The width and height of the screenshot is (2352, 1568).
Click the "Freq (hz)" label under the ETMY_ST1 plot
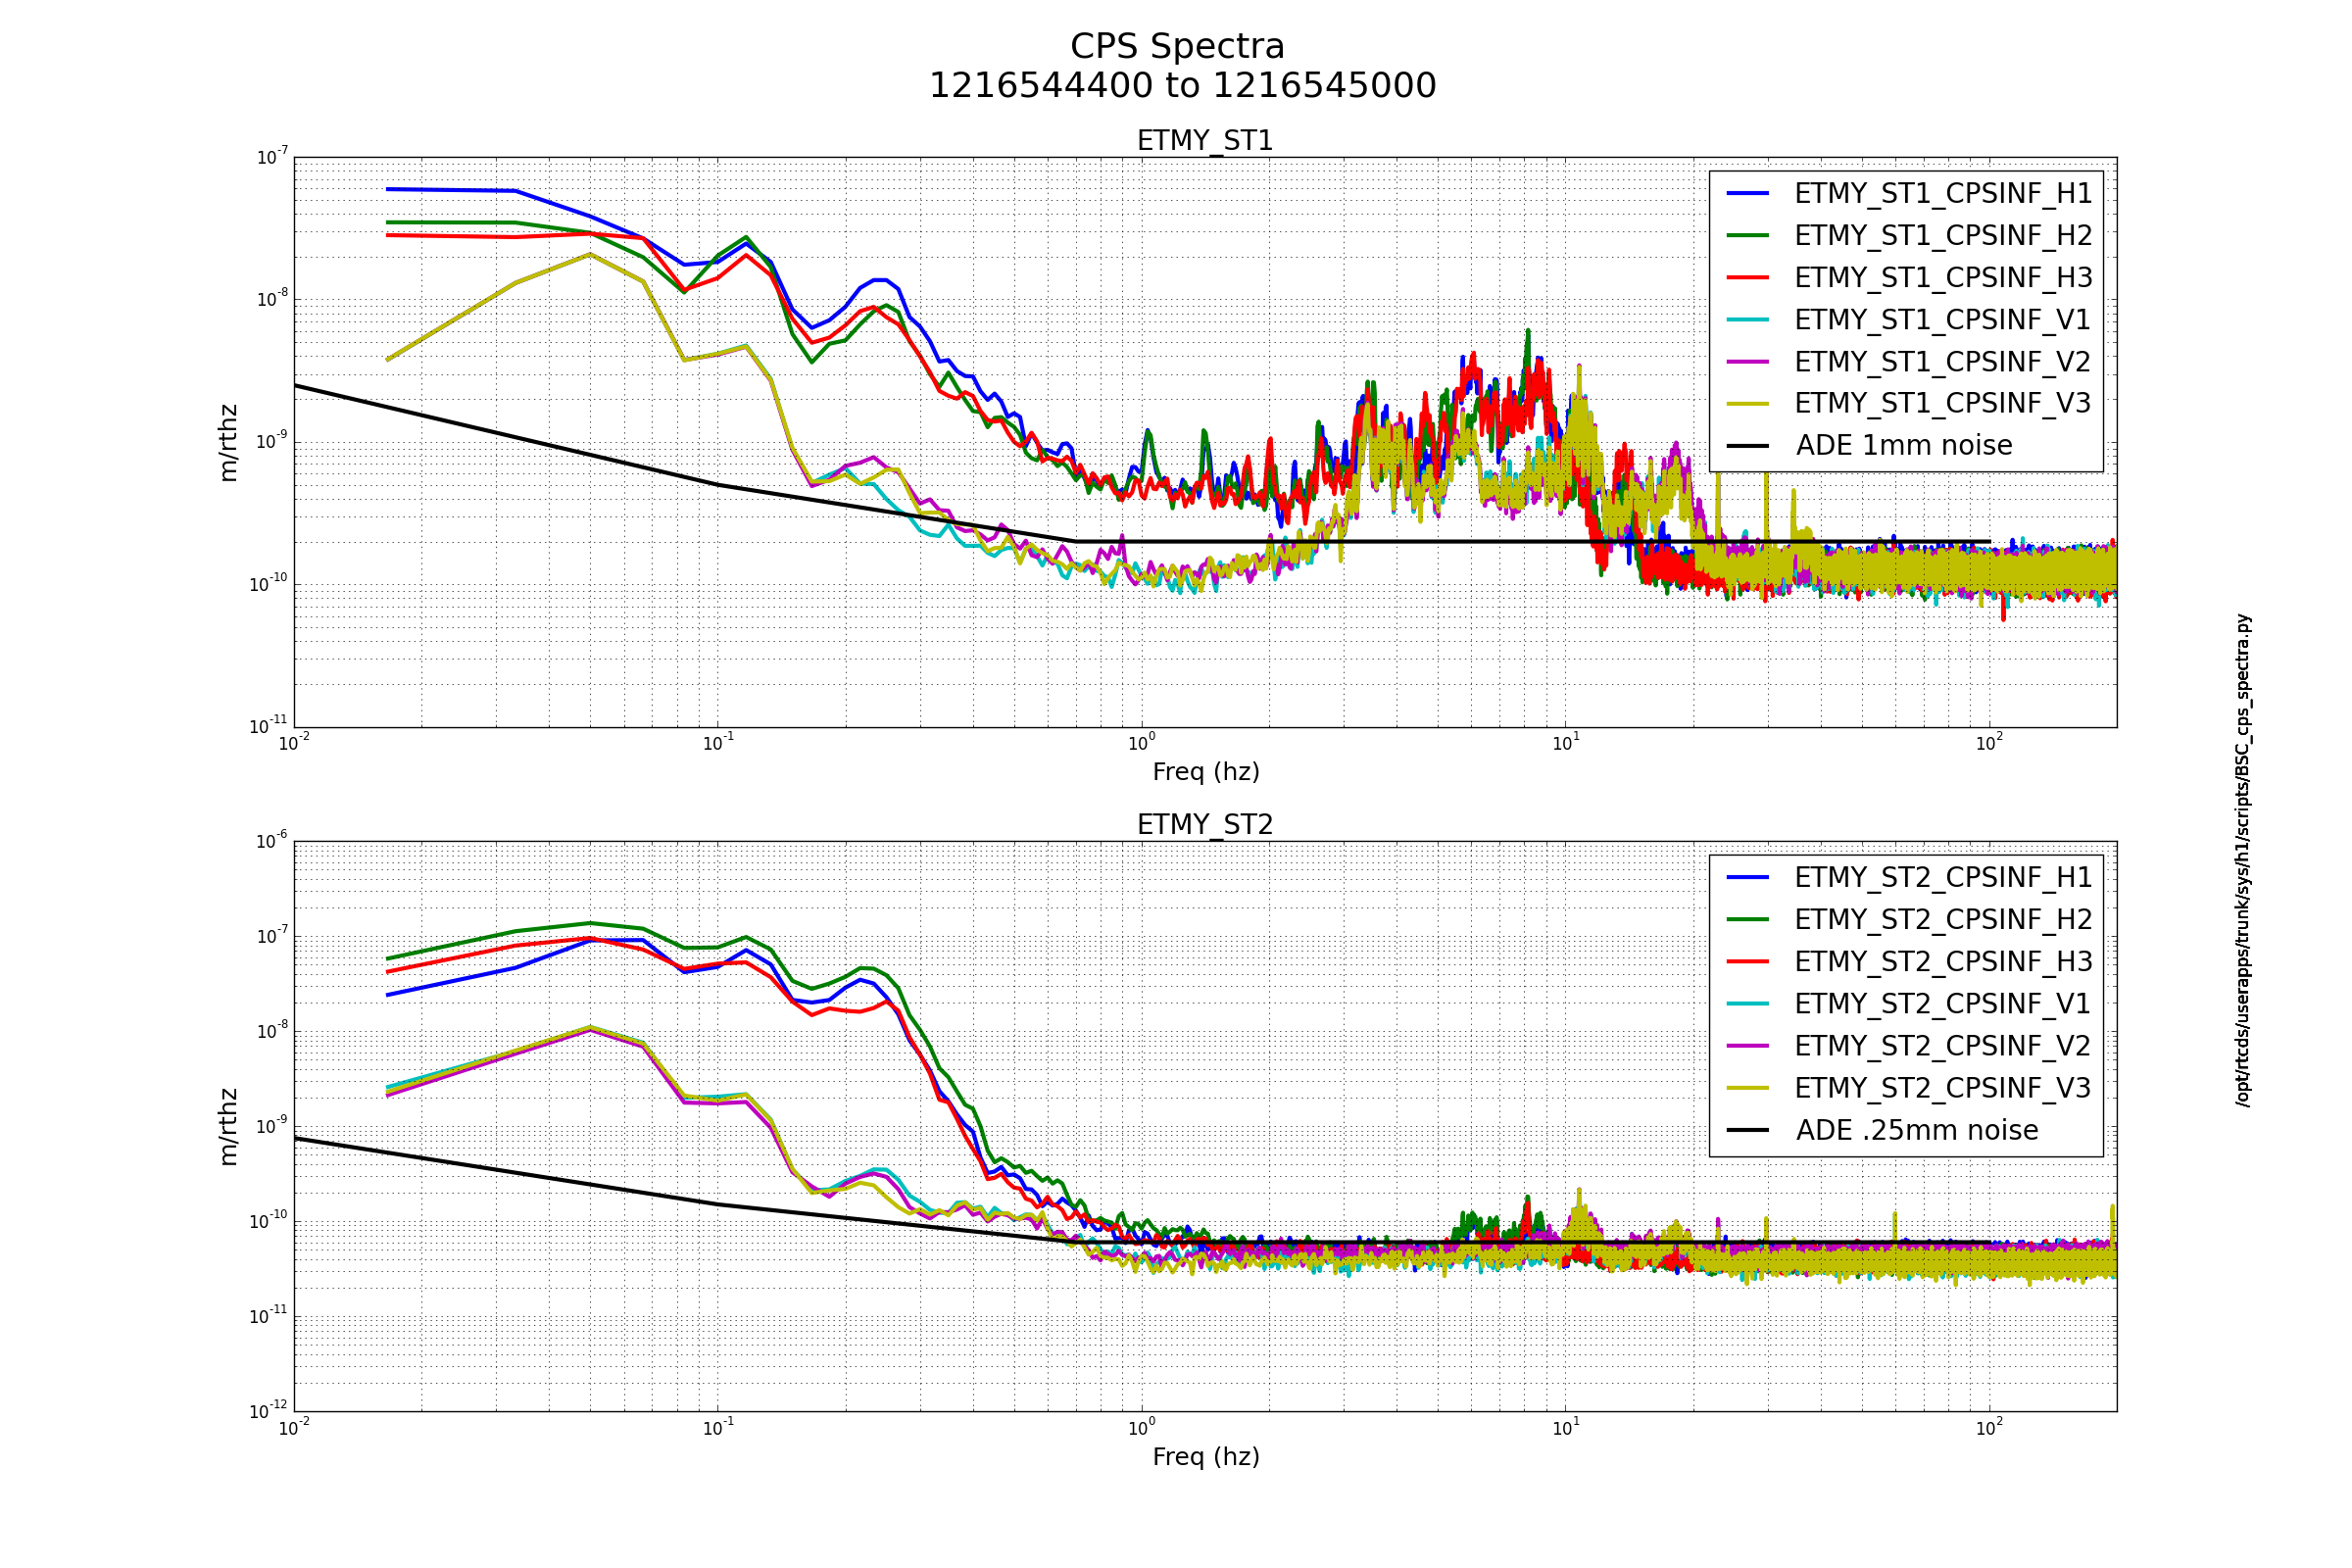click(x=1206, y=773)
